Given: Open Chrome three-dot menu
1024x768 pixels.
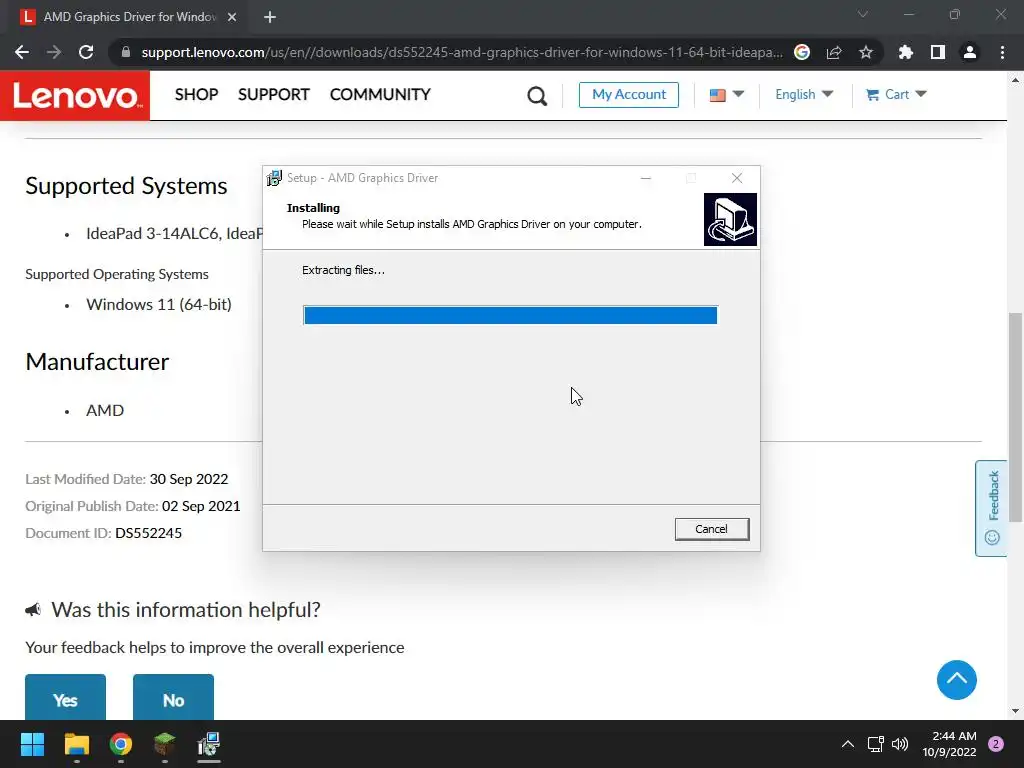Looking at the screenshot, I should tap(1002, 52).
